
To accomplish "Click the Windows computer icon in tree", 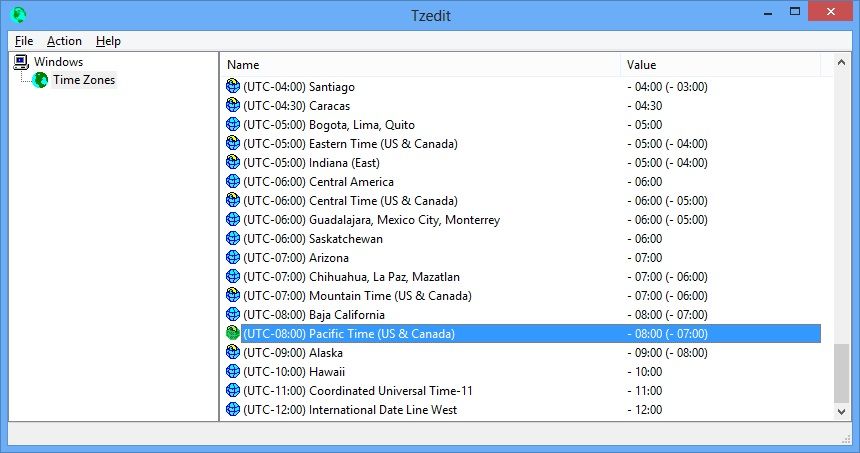I will point(21,61).
